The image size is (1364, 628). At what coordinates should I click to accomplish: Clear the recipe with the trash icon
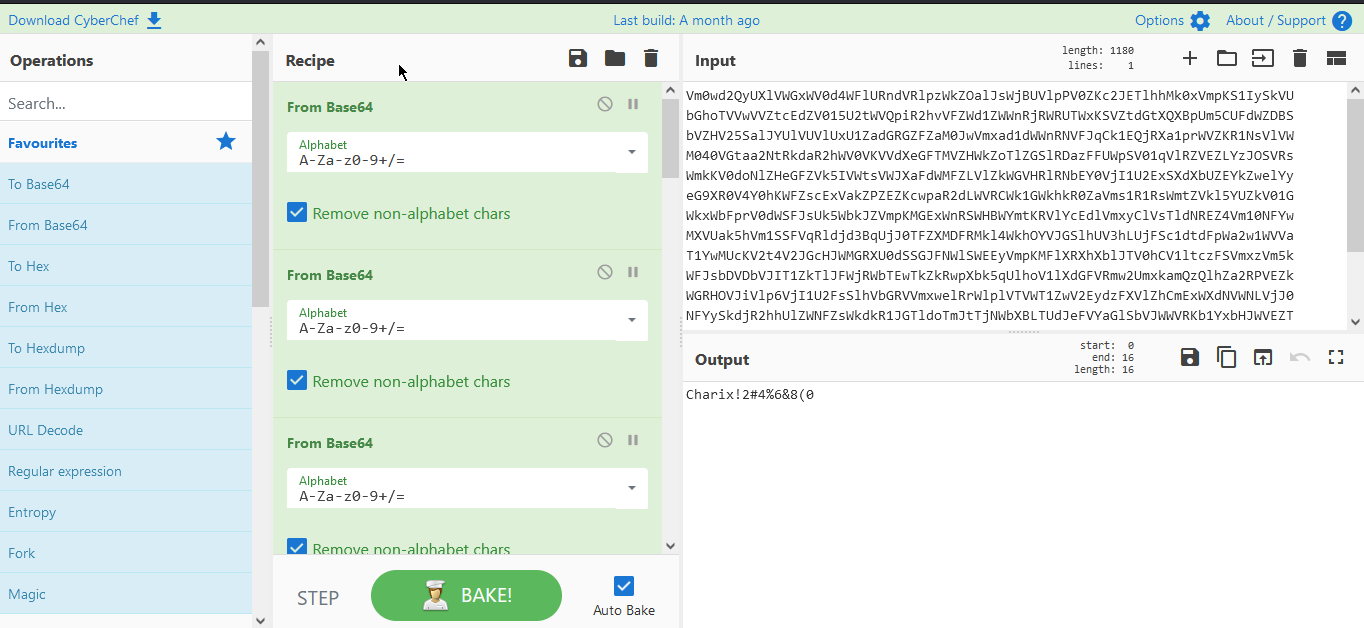(x=651, y=59)
